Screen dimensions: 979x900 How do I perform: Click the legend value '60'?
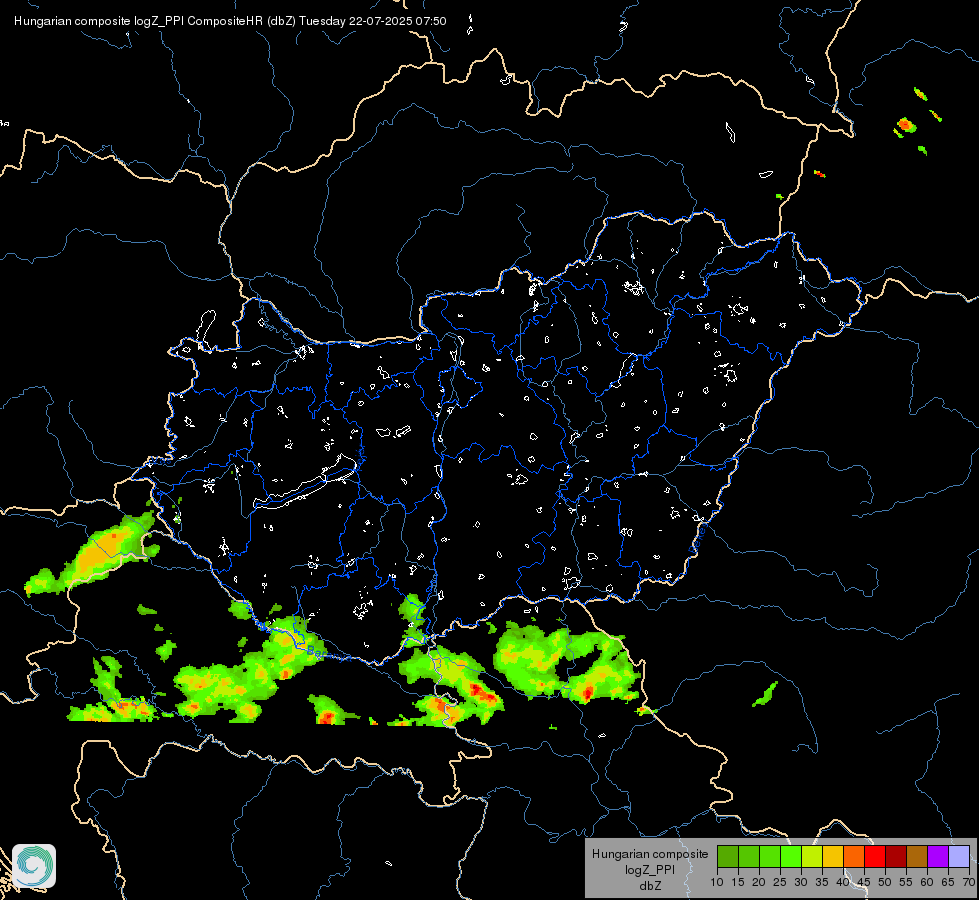(927, 882)
